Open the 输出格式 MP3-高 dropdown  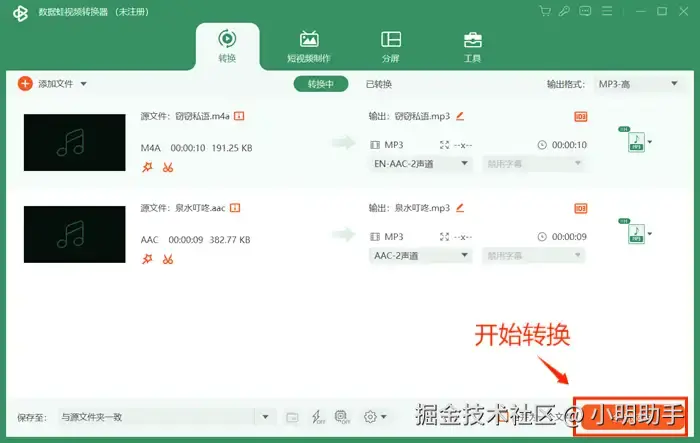point(638,84)
